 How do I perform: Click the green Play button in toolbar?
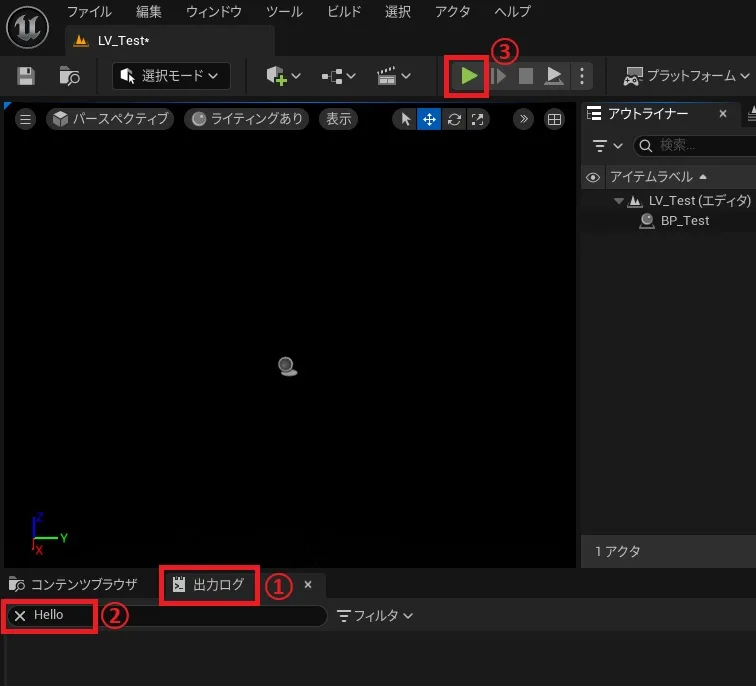(468, 76)
